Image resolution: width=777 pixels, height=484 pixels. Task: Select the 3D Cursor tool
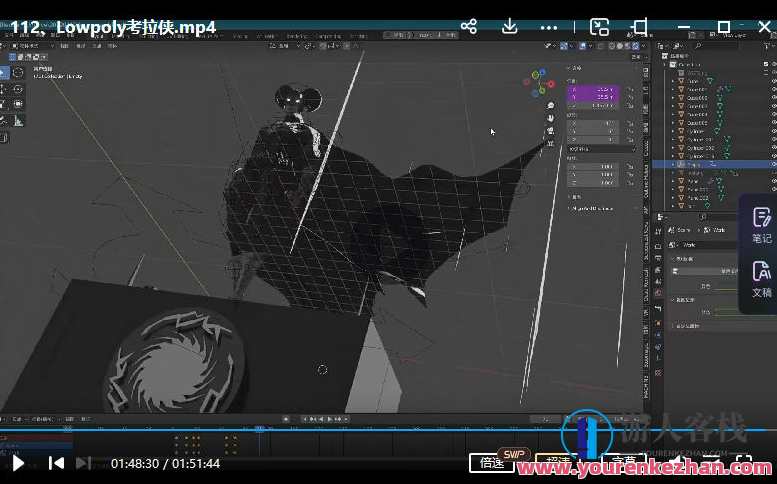coord(18,72)
